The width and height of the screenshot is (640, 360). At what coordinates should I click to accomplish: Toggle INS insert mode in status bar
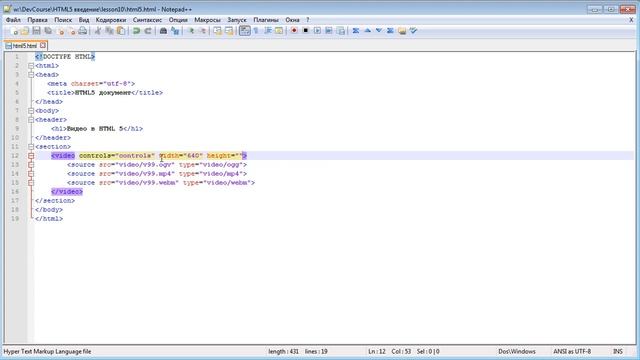point(618,351)
